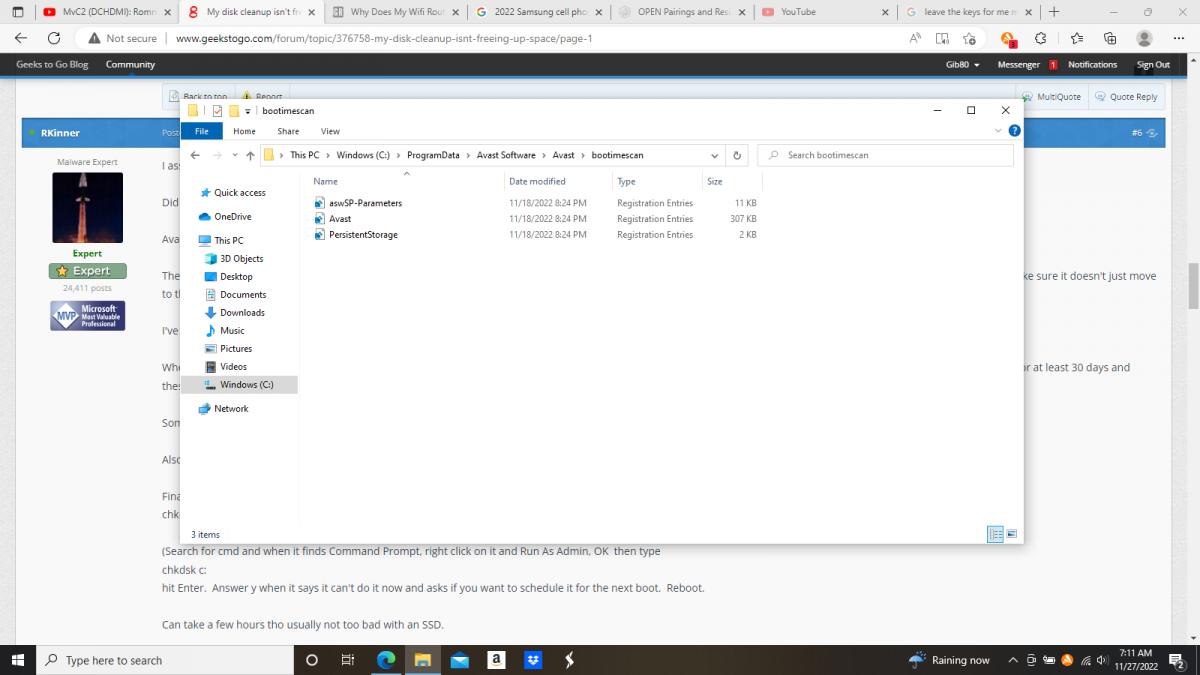Image resolution: width=1200 pixels, height=675 pixels.
Task: Open the Gib80 user dropdown
Action: 964,65
